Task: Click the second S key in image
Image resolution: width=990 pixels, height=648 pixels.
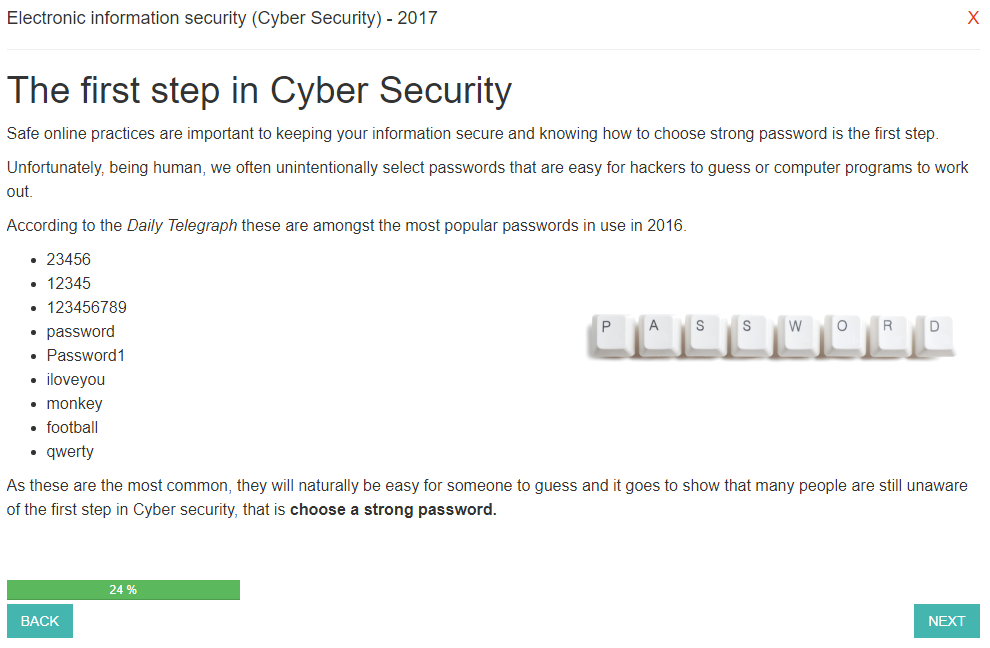Action: click(x=751, y=335)
